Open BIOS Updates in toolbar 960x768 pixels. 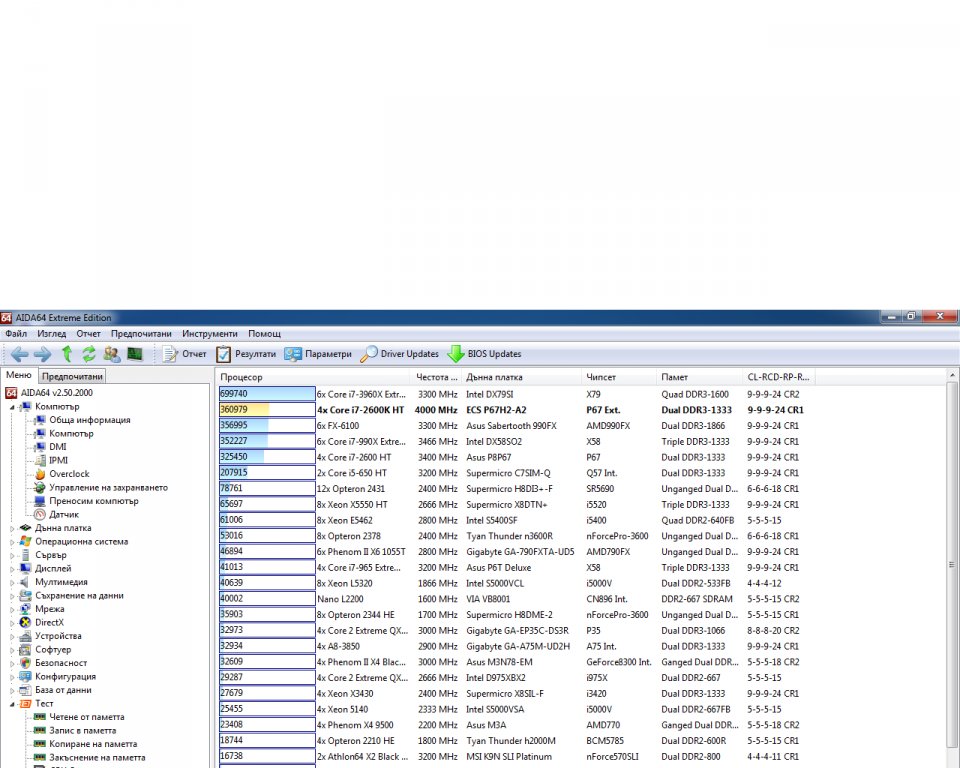(x=484, y=354)
